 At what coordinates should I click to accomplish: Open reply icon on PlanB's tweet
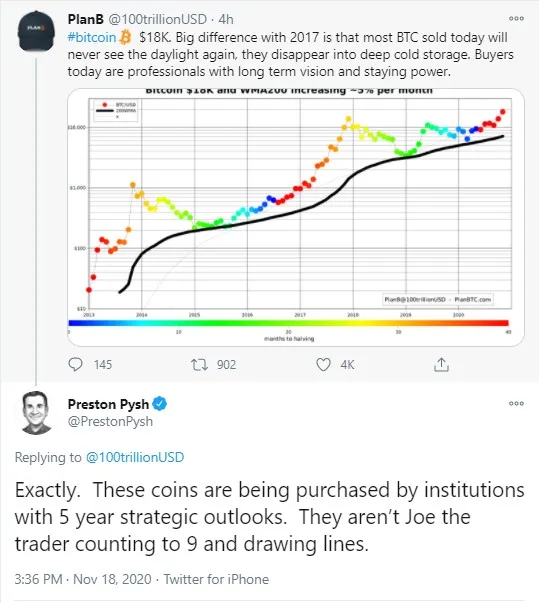coord(75,364)
